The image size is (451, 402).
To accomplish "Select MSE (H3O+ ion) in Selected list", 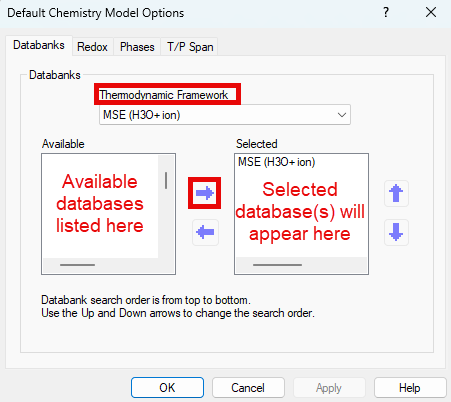I will pyautogui.click(x=277, y=162).
